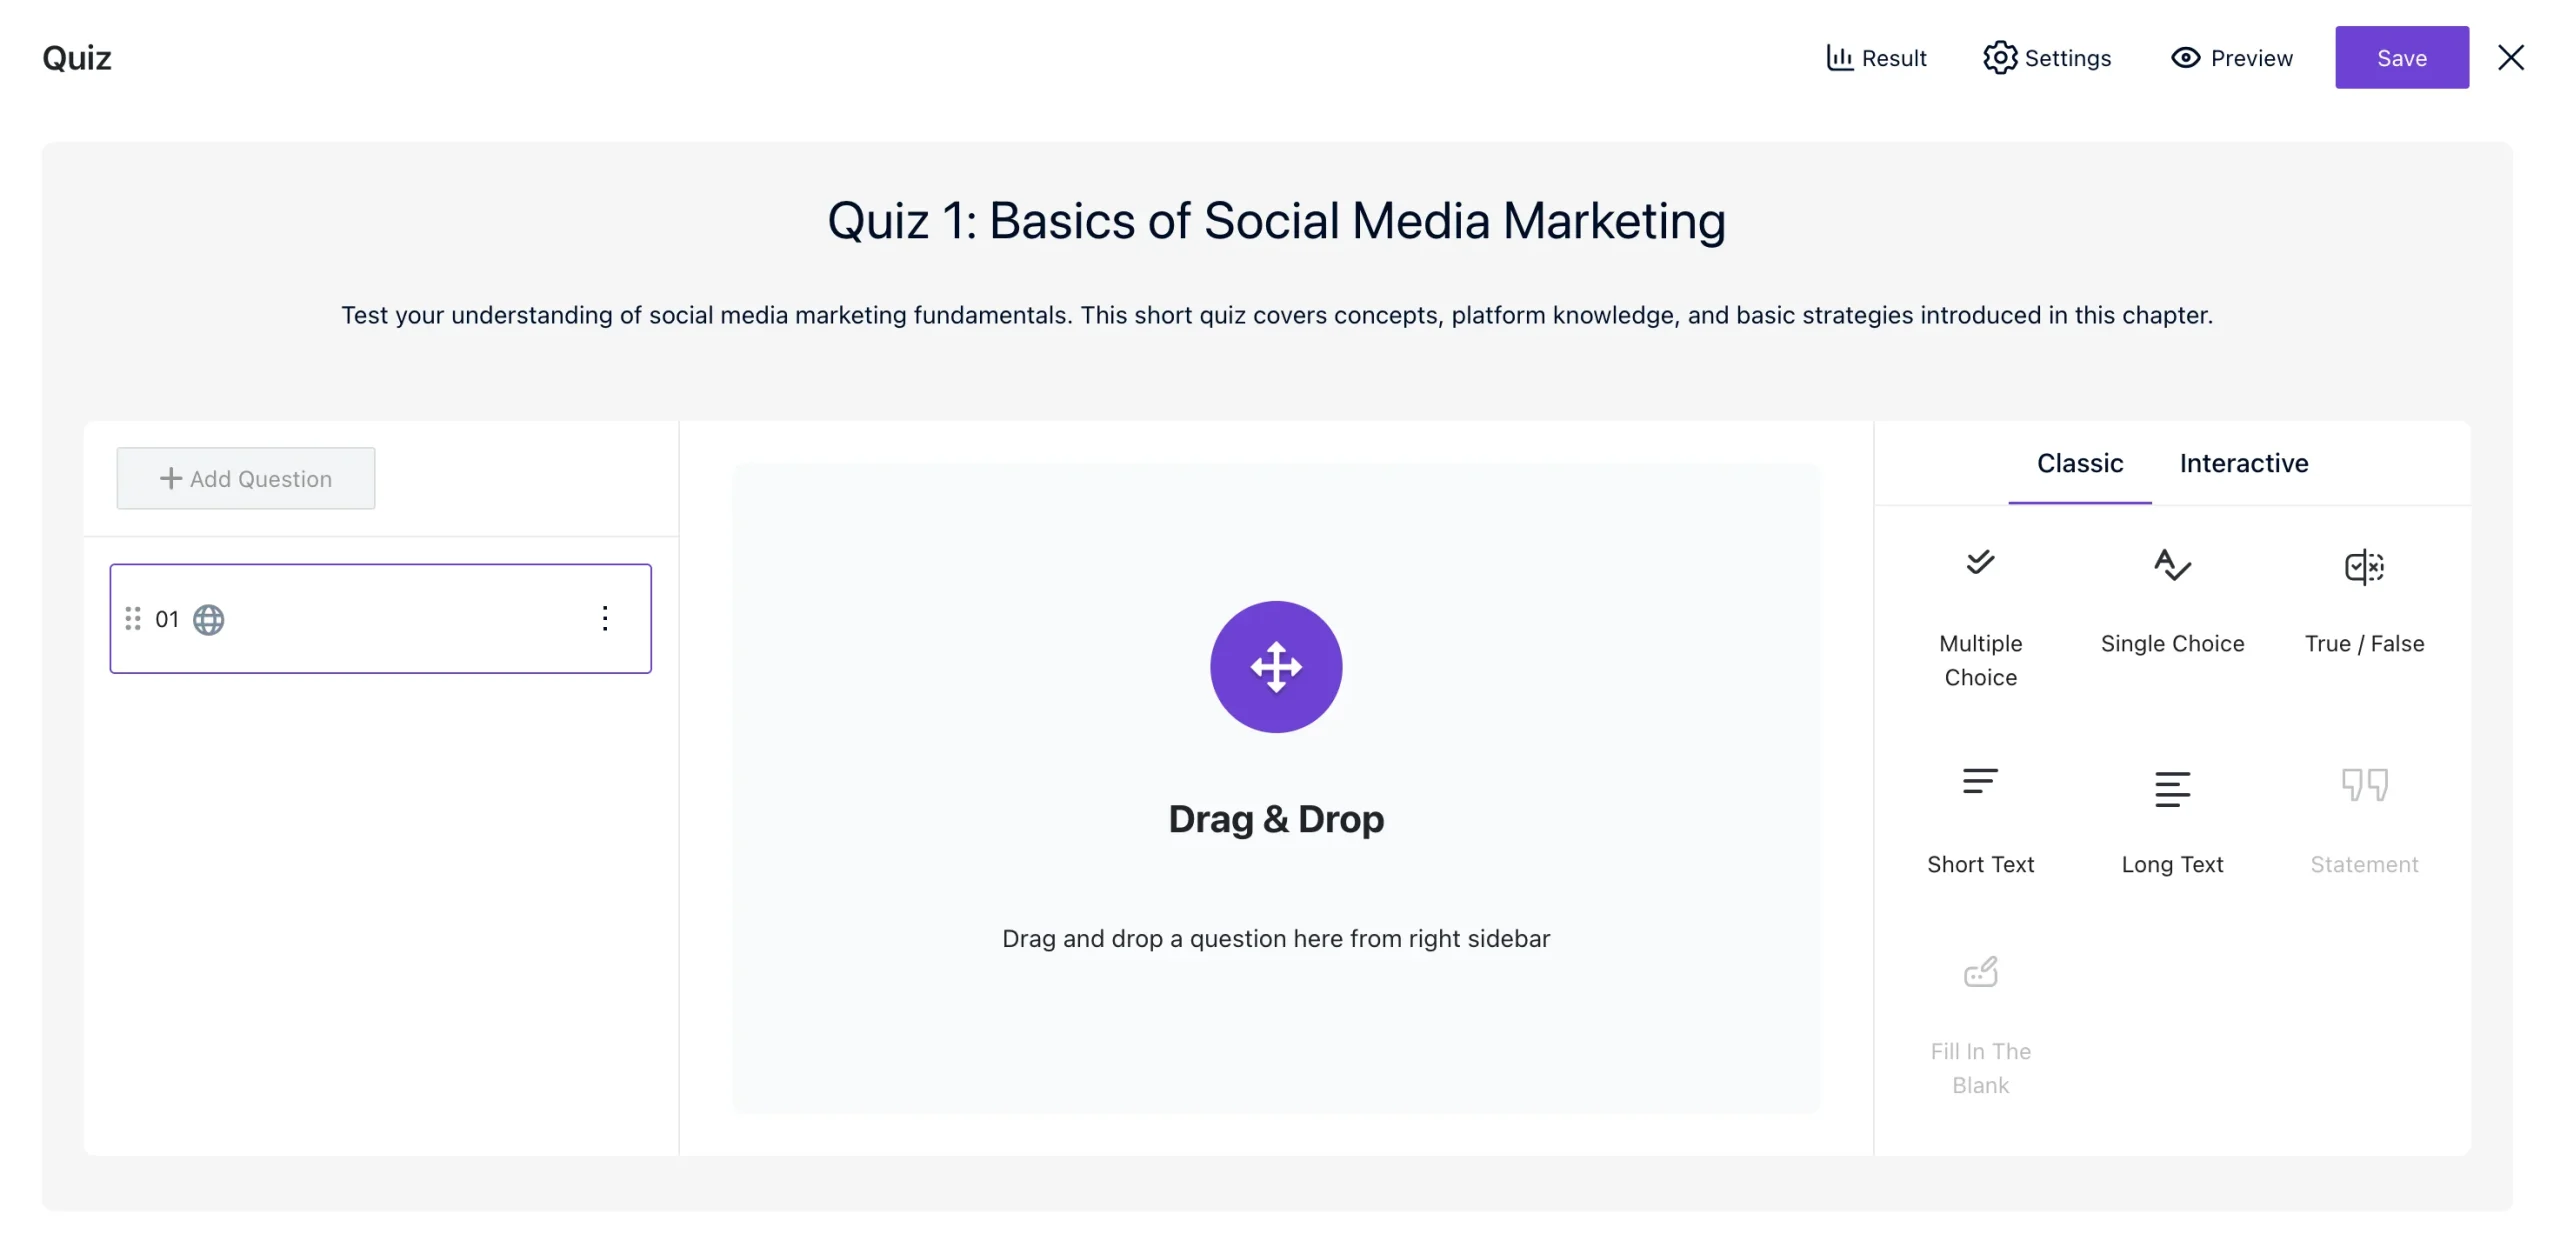Viewport: 2560px width, 1254px height.
Task: Close the quiz editor
Action: coord(2511,57)
